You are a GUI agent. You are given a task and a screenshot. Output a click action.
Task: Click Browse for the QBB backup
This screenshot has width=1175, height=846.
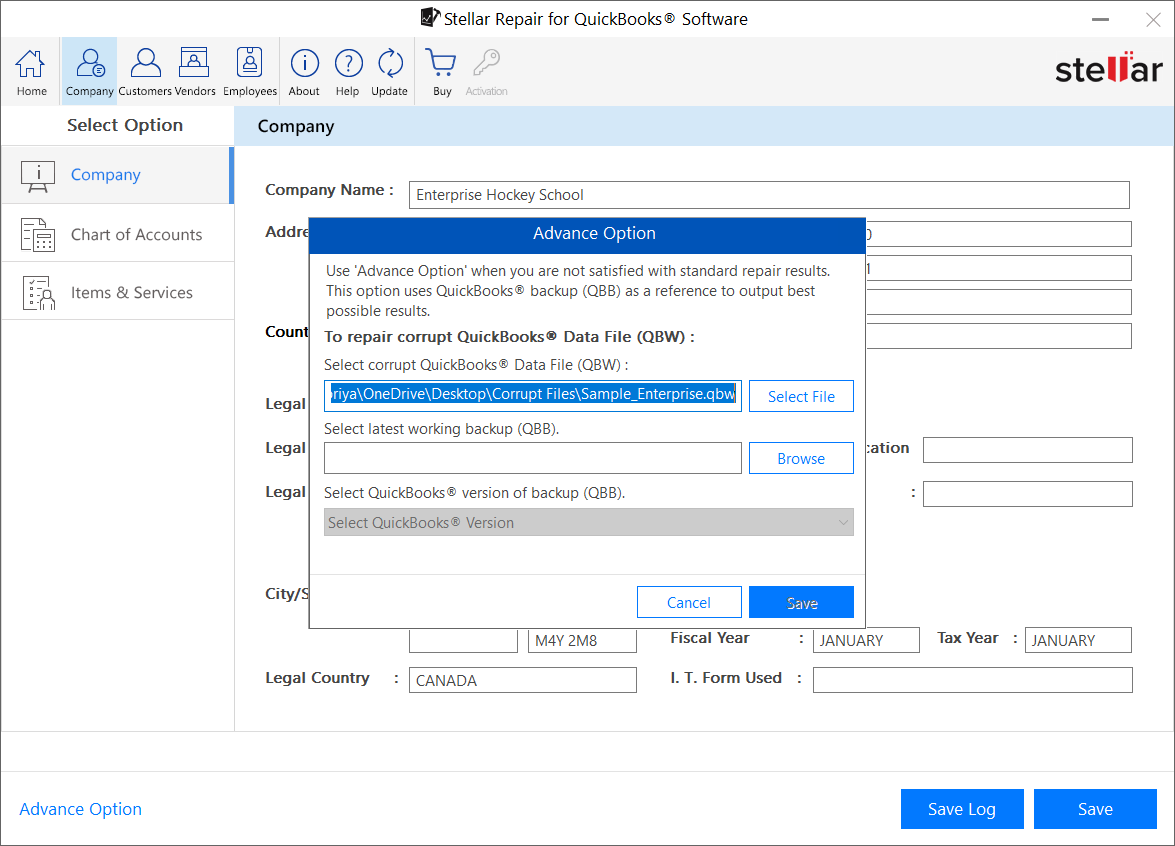point(801,459)
